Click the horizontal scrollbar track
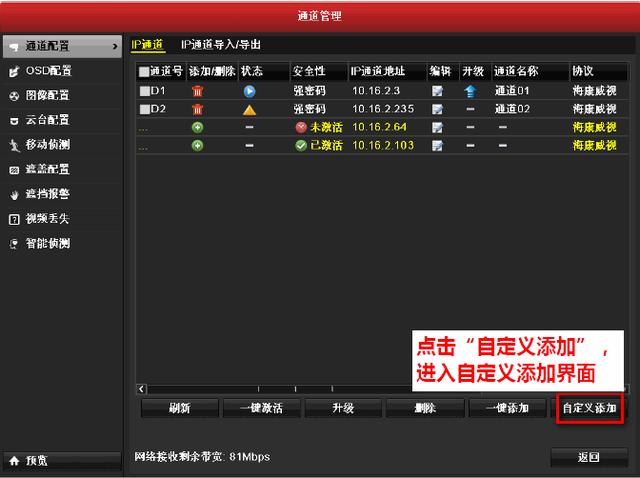Viewport: 640px width, 478px height. pos(279,389)
